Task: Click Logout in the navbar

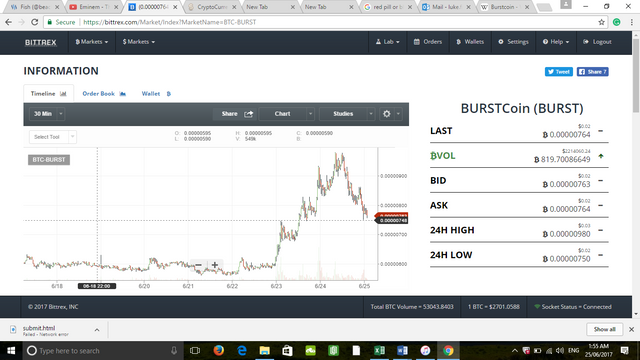Action: tap(598, 42)
